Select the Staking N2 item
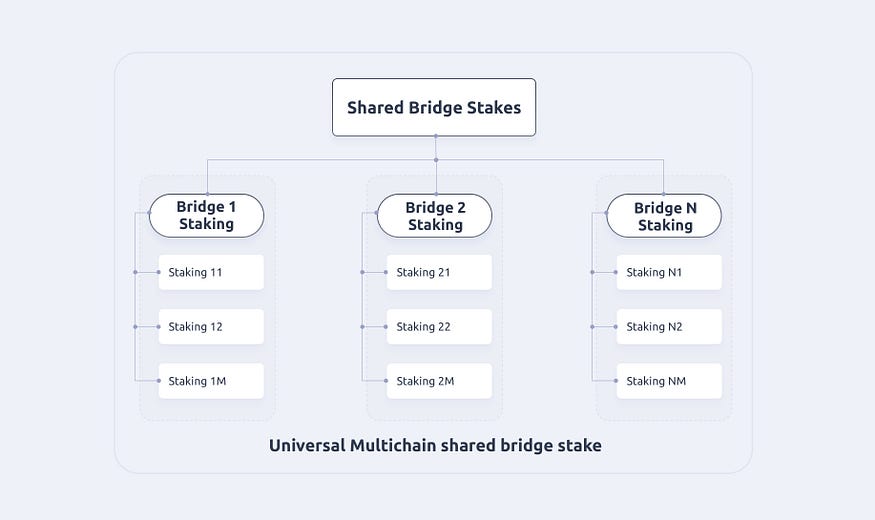 [668, 327]
